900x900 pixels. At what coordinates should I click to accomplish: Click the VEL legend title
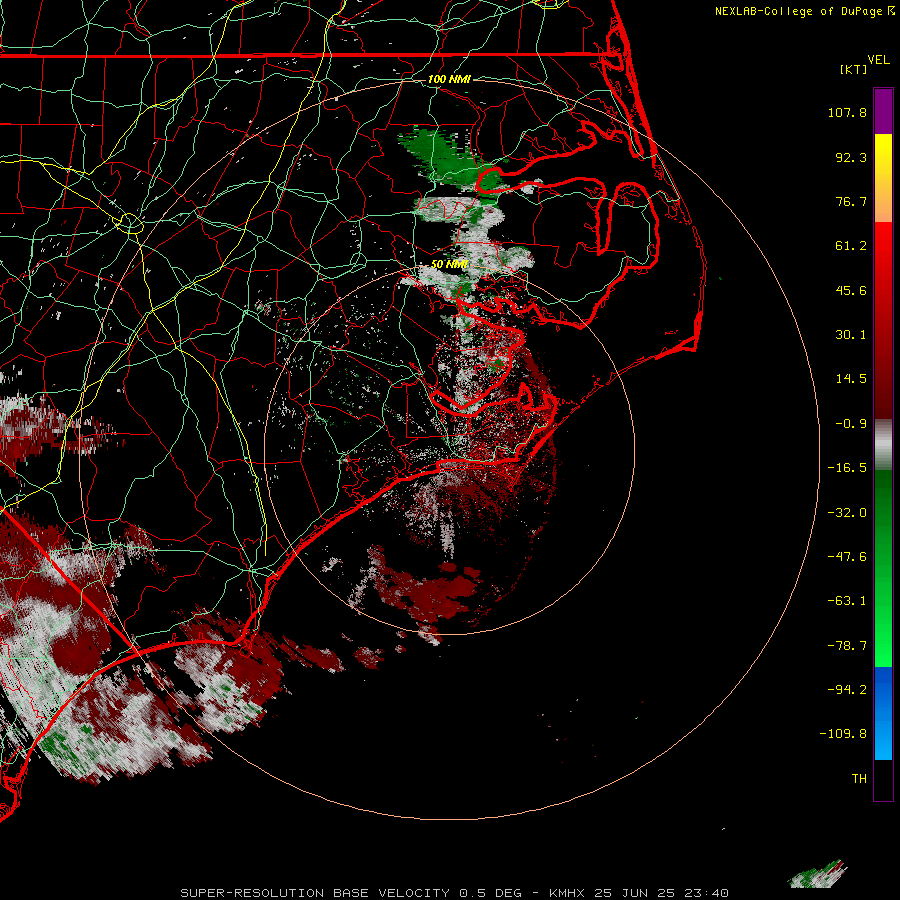tap(879, 59)
